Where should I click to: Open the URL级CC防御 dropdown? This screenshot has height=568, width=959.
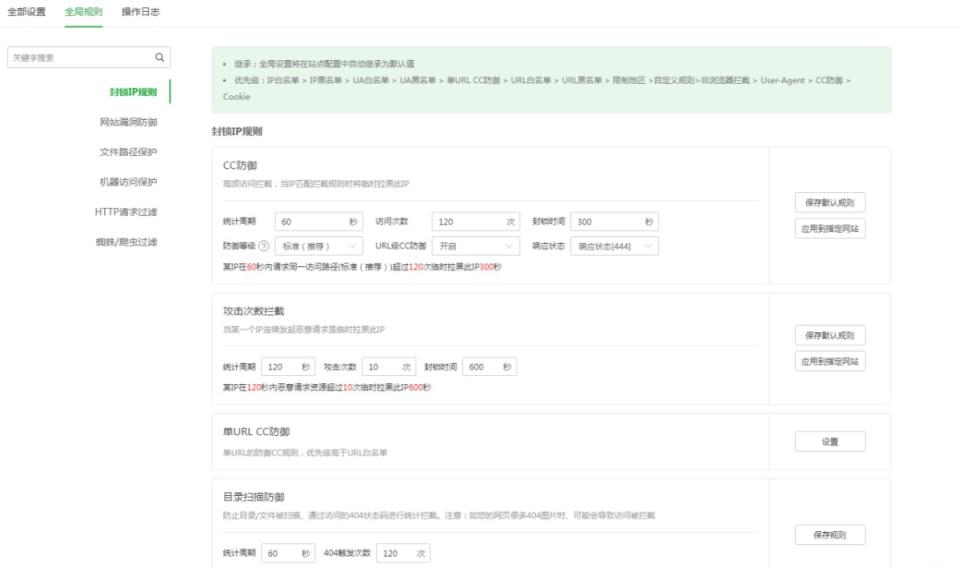point(476,246)
